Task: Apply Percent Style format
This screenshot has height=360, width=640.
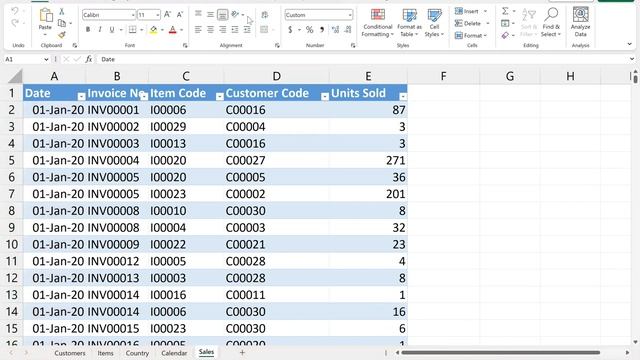Action: (x=310, y=30)
